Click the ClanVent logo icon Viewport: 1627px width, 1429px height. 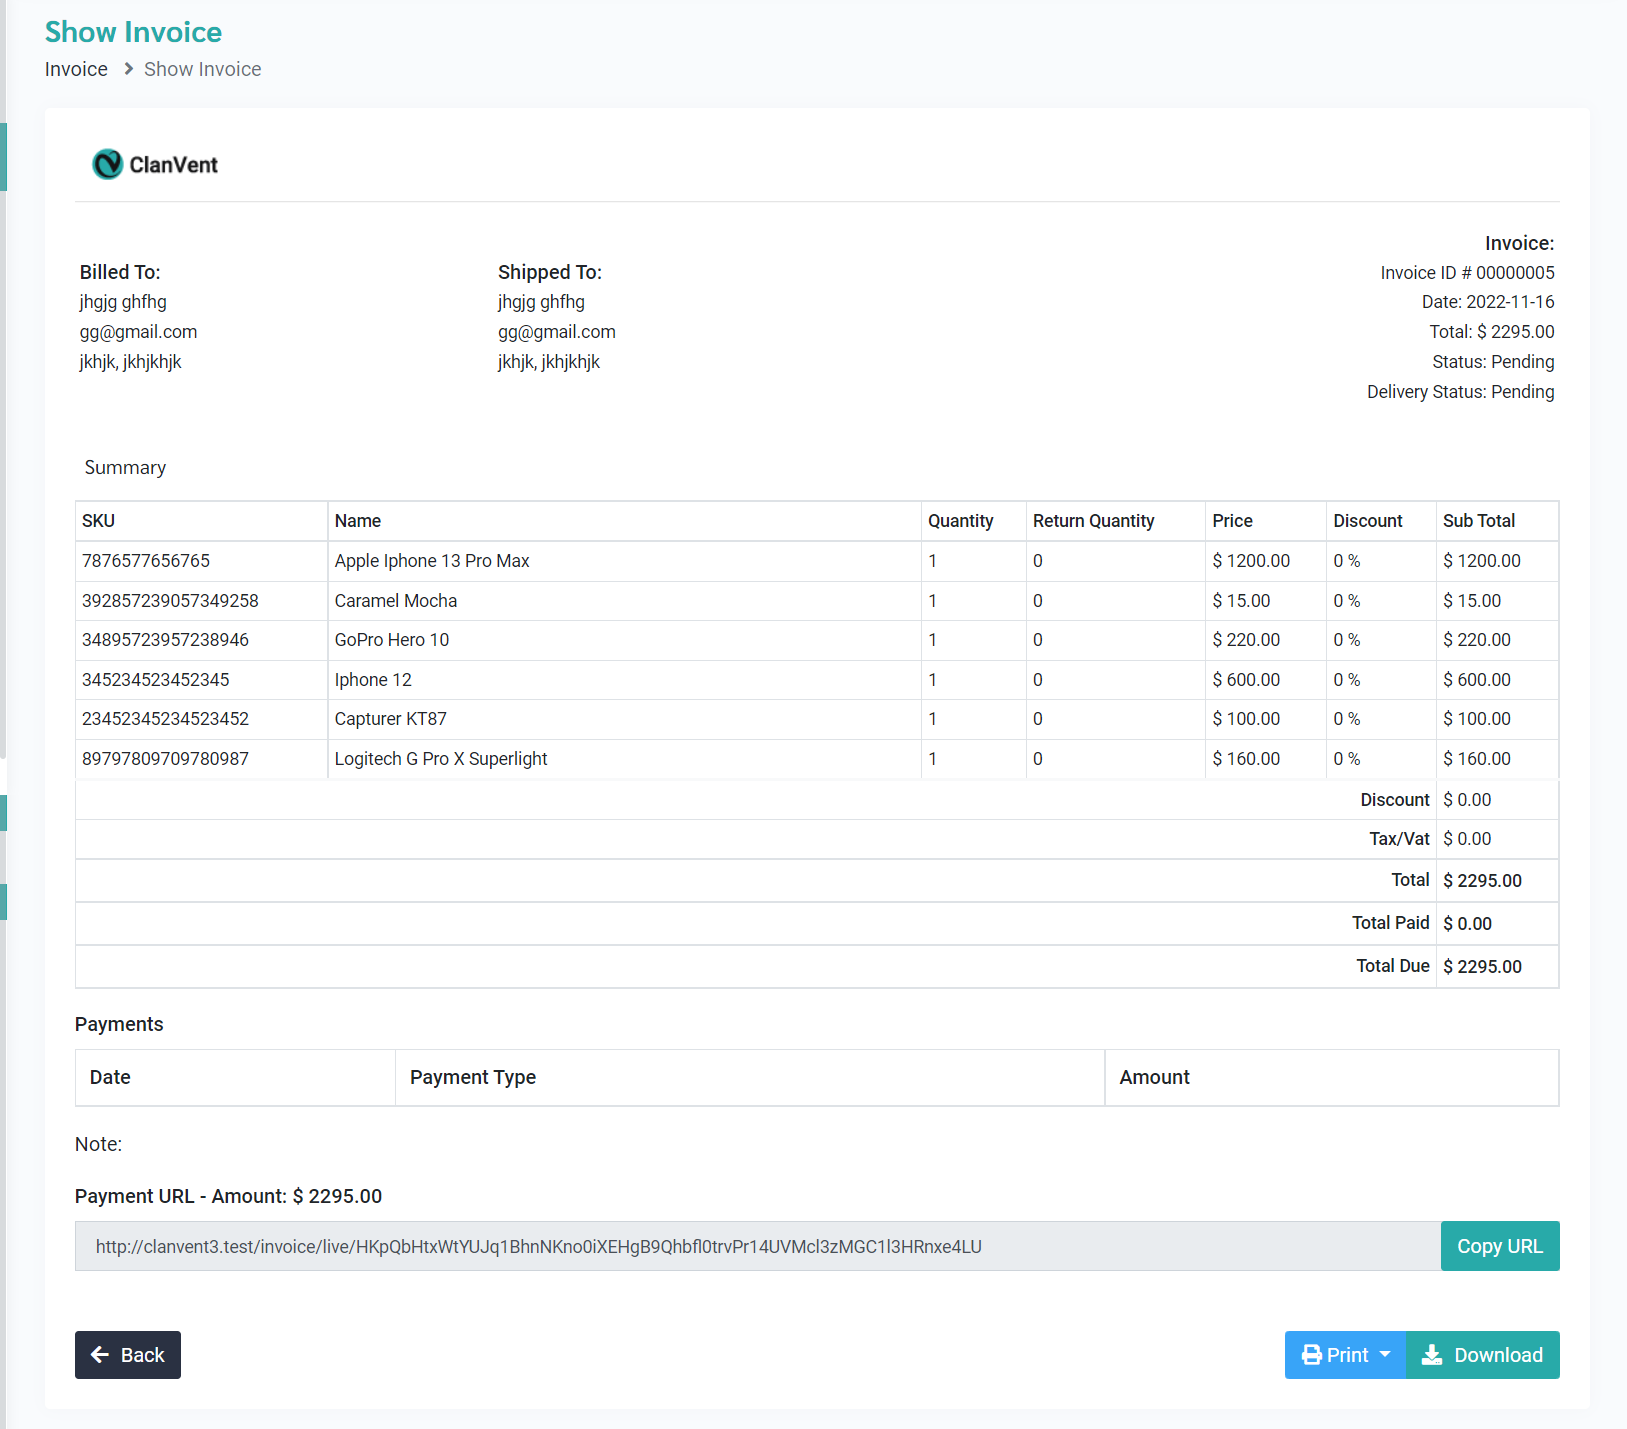(x=107, y=164)
